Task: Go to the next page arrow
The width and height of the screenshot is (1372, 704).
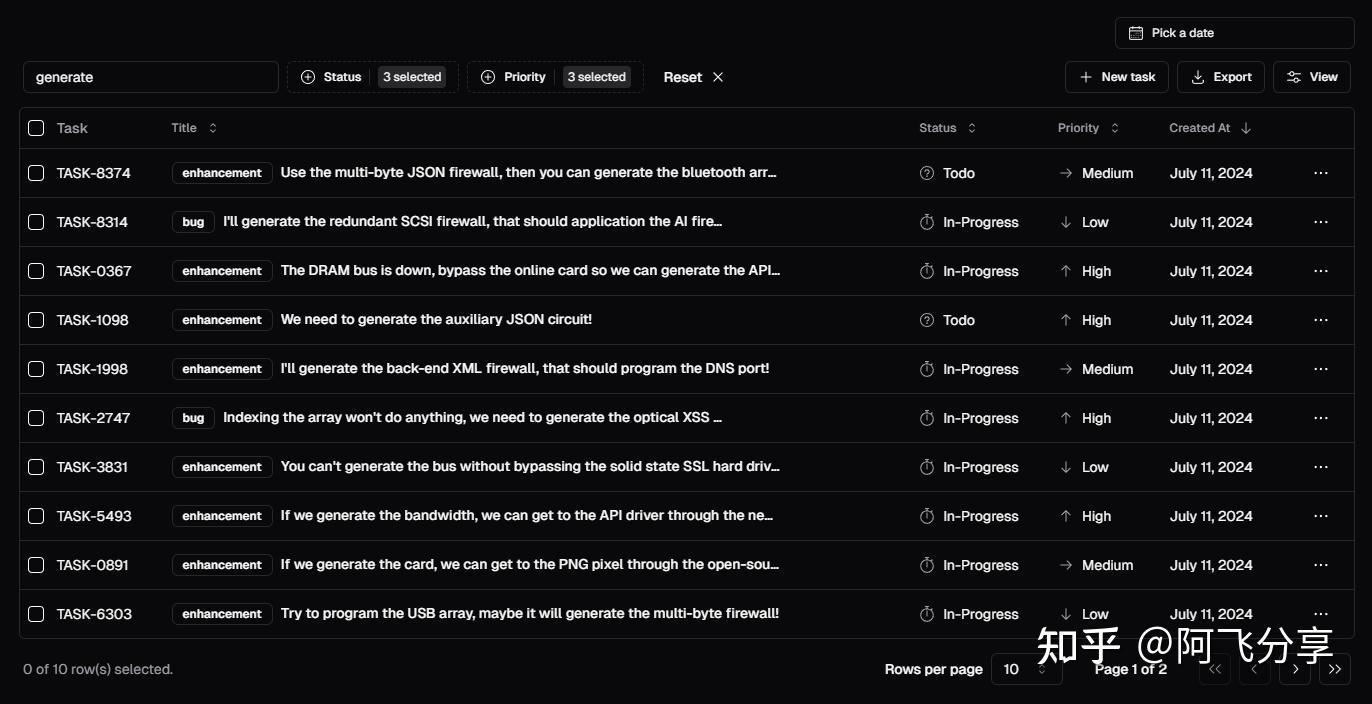Action: [1295, 669]
